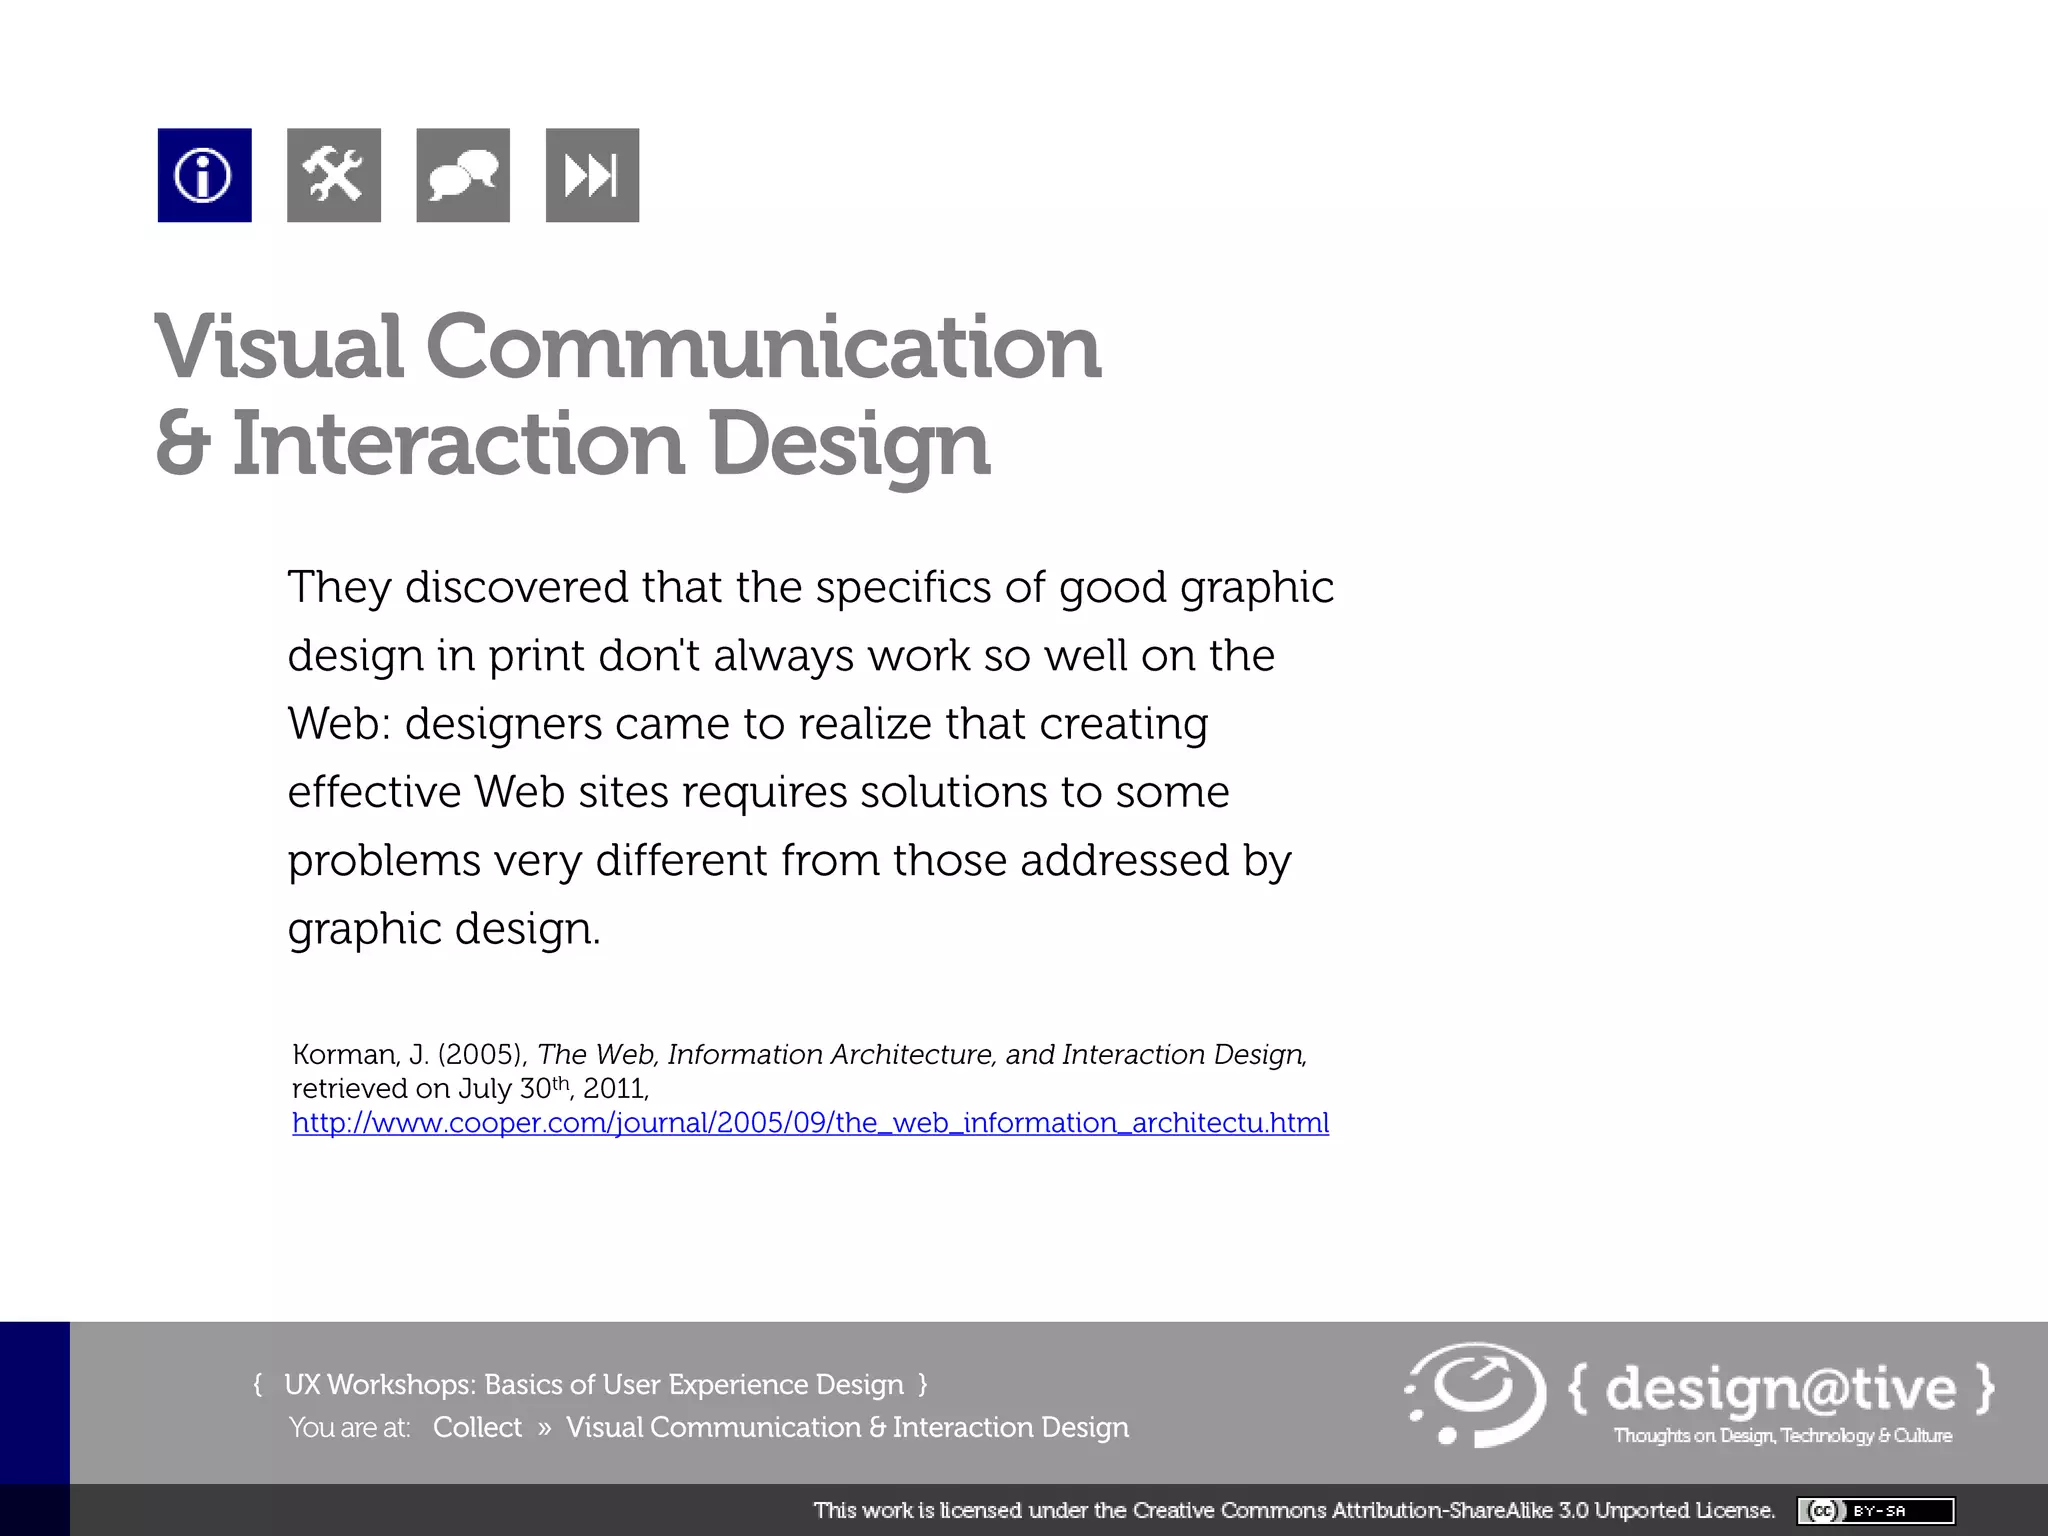Viewport: 2048px width, 1536px height.
Task: Open the speech bubbles discussion icon
Action: click(463, 175)
